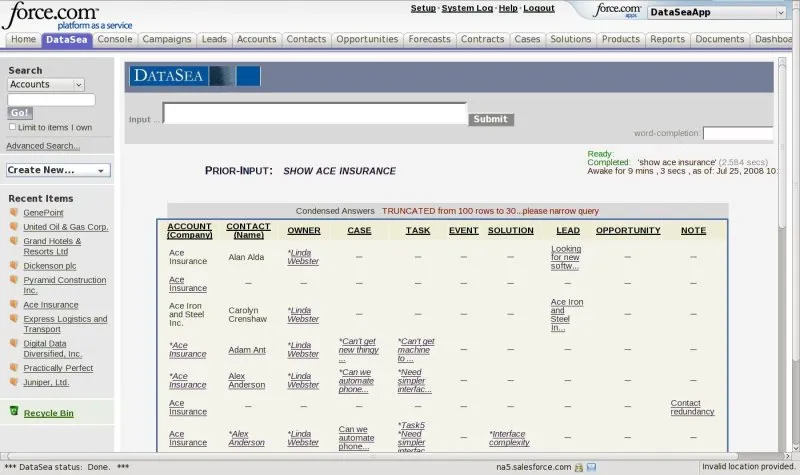Viewport: 800px width, 475px height.
Task: Open the Solutions tab
Action: (x=571, y=39)
